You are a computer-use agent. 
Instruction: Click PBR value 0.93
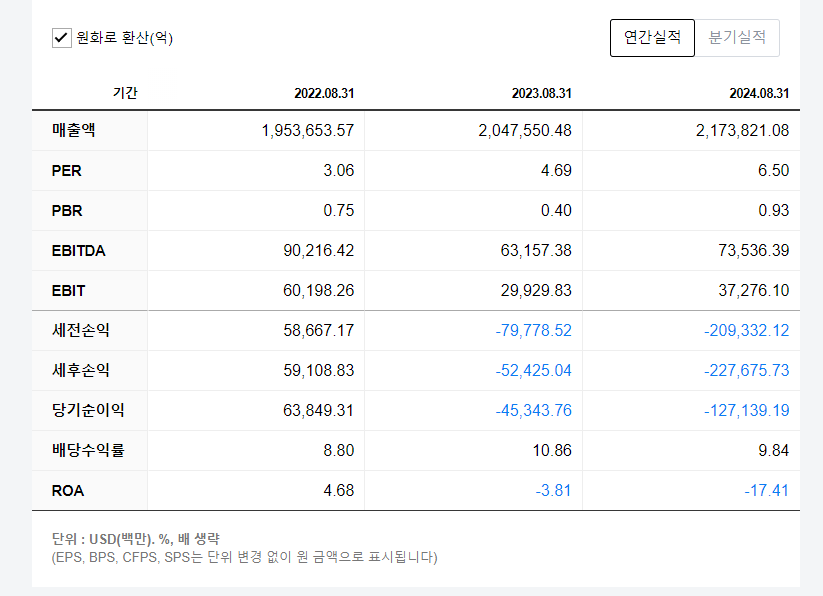point(774,210)
